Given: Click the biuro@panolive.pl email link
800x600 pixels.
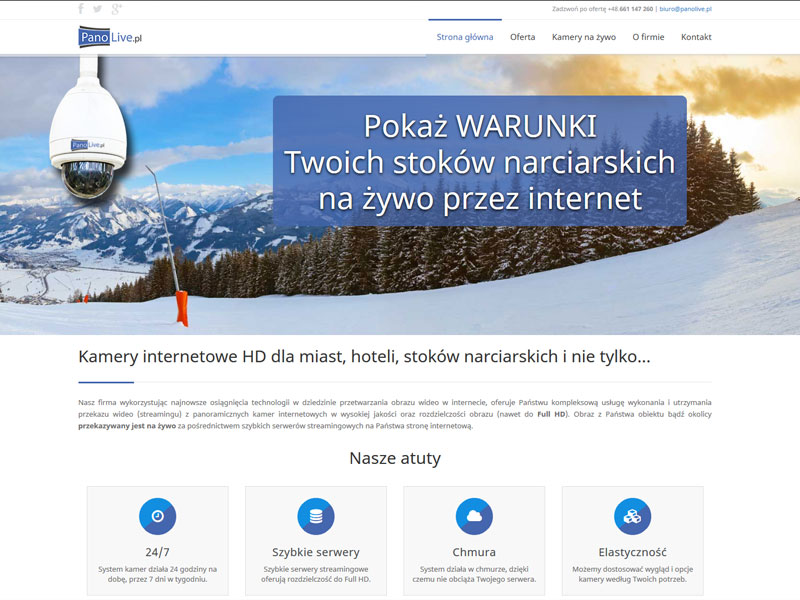Looking at the screenshot, I should point(685,9).
